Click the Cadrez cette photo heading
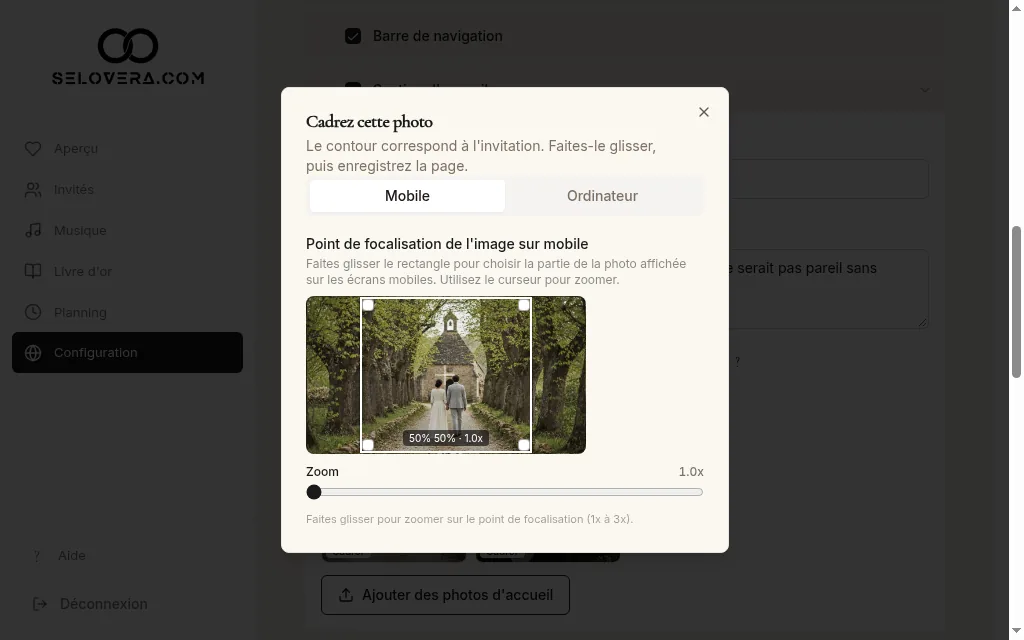 370,122
